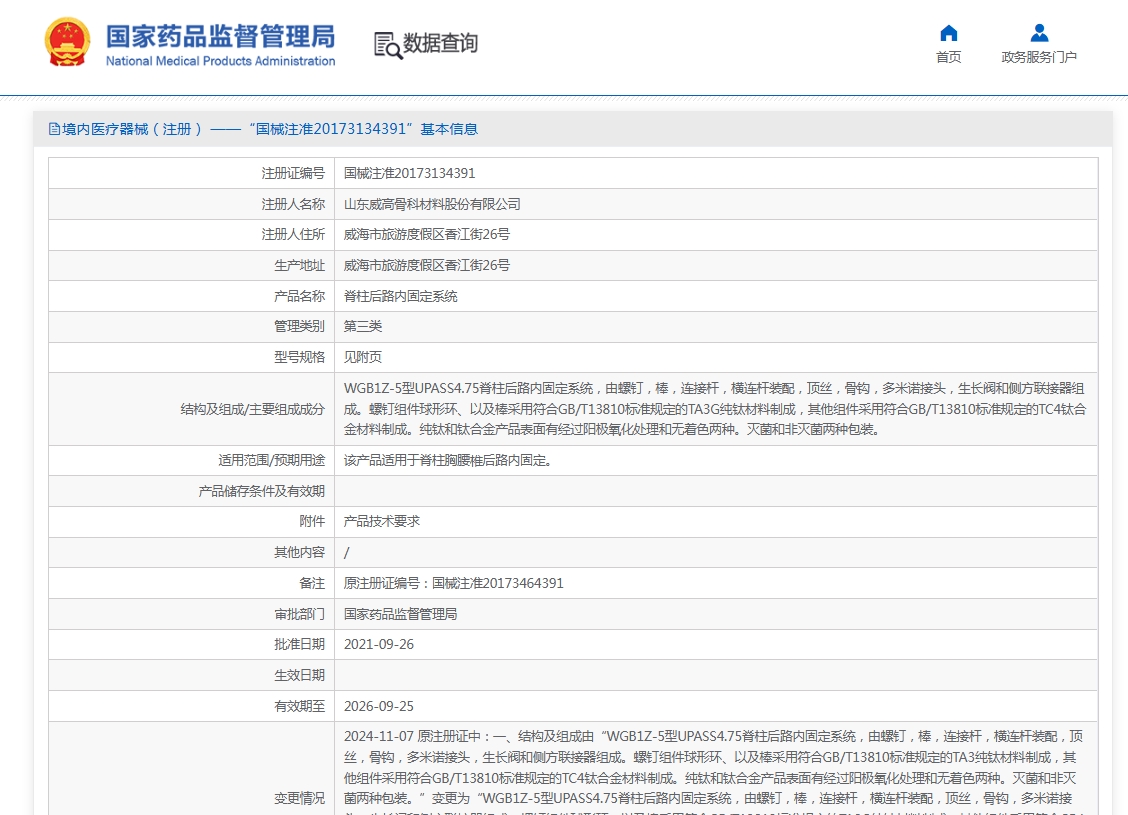Click the 注册人住所 label
1128x815 pixels.
(x=293, y=235)
